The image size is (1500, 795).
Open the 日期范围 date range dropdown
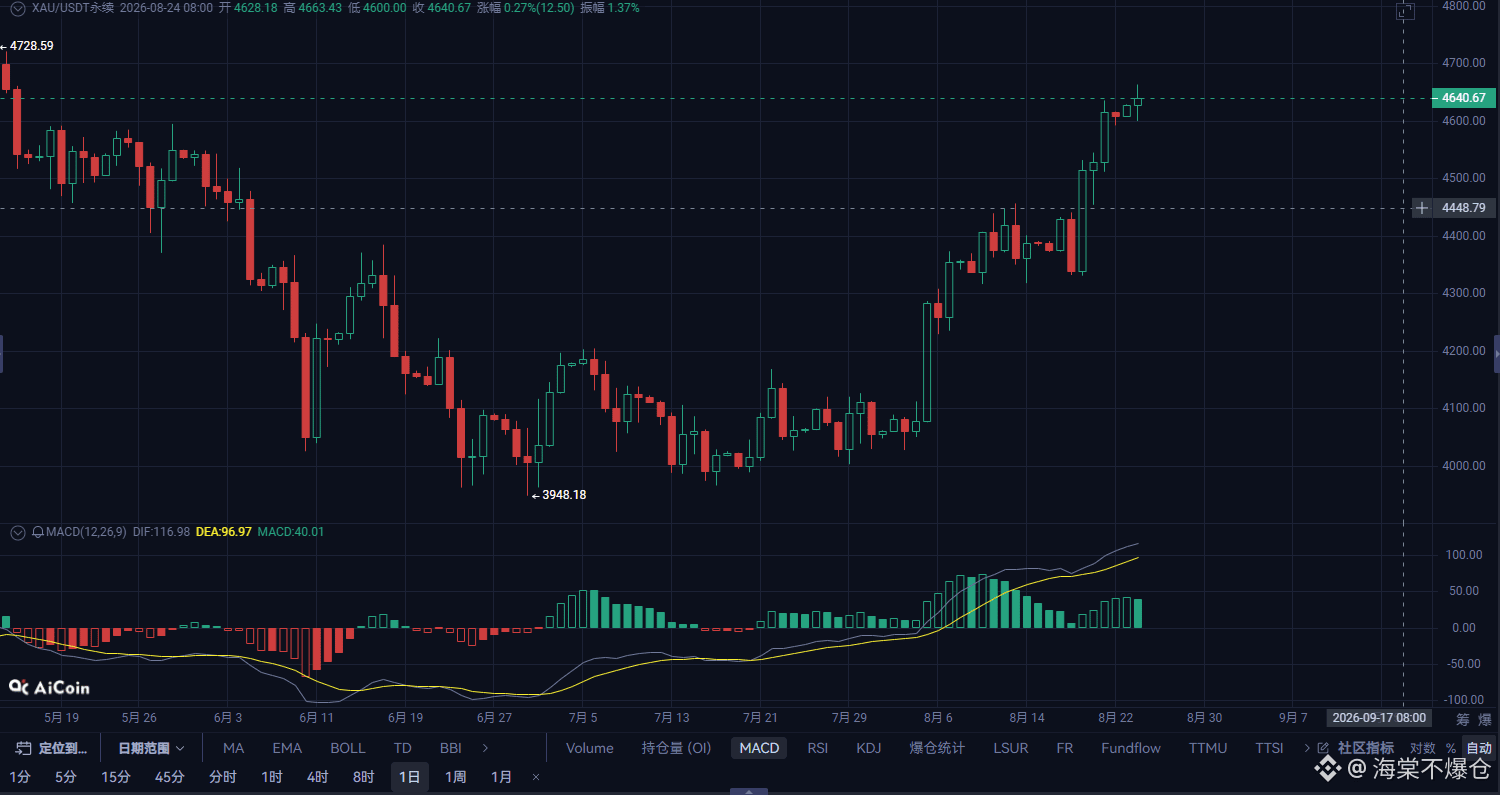(x=152, y=748)
